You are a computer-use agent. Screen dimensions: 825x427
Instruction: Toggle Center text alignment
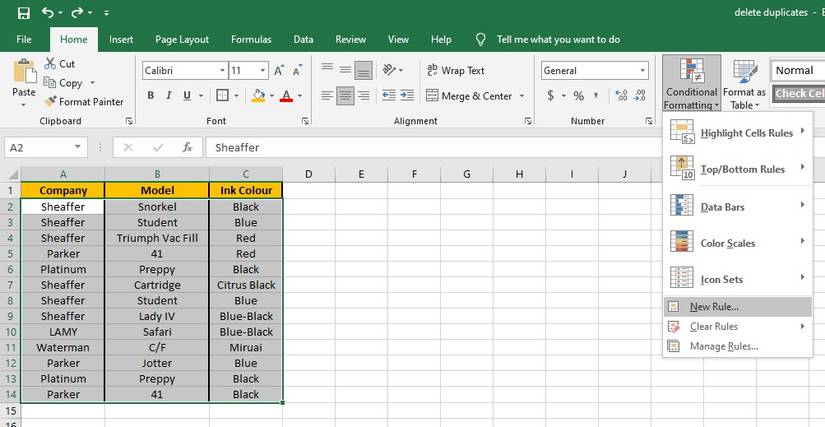coord(345,96)
